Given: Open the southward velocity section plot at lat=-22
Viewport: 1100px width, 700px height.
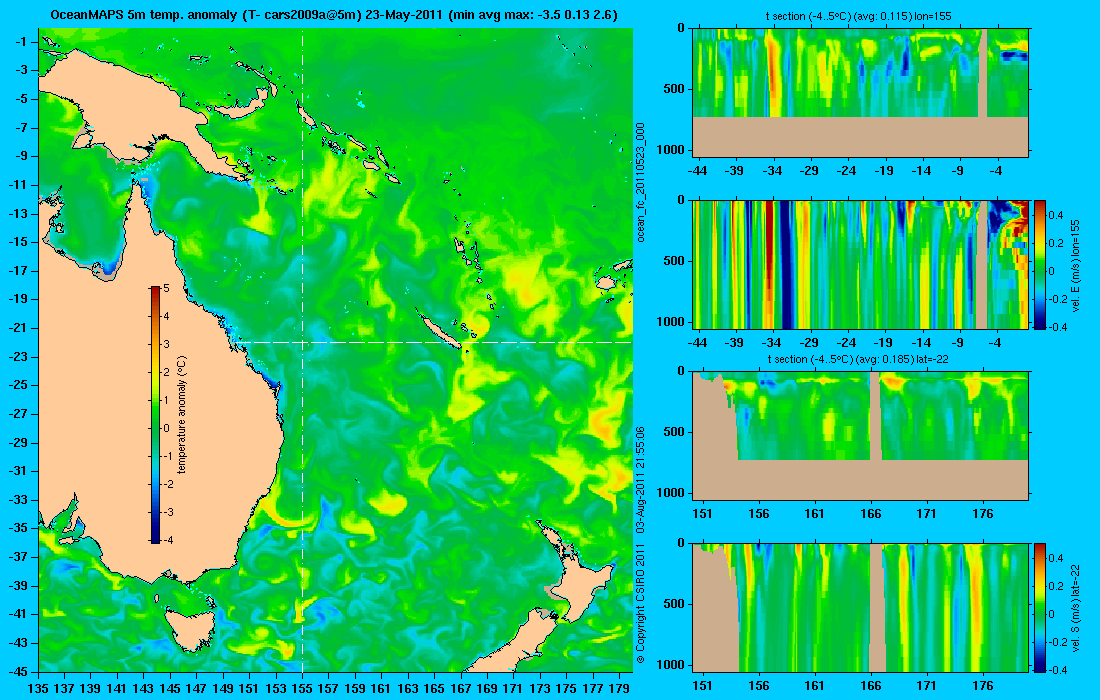Looking at the screenshot, I should click(861, 607).
